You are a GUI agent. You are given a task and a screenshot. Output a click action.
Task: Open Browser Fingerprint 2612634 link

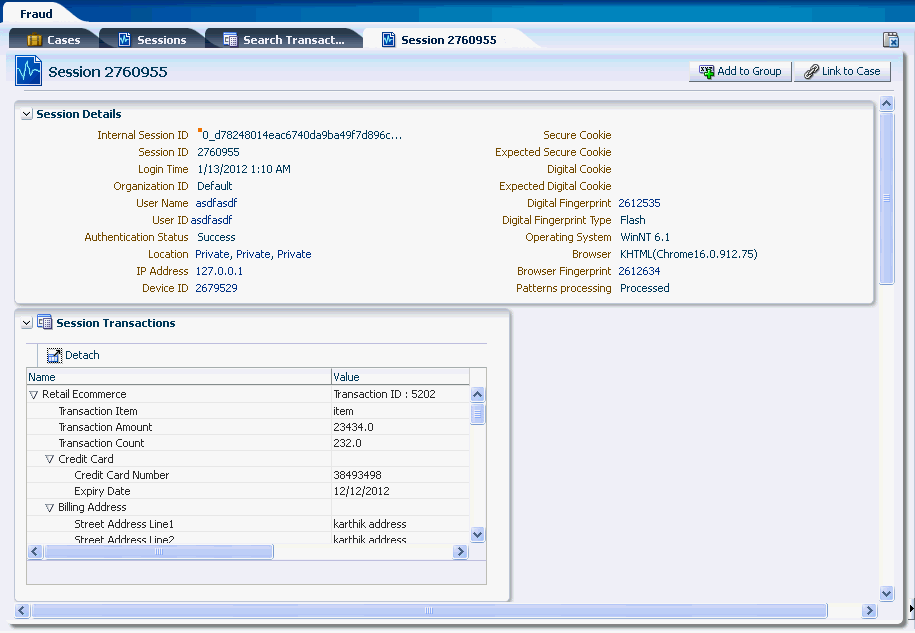pos(640,271)
